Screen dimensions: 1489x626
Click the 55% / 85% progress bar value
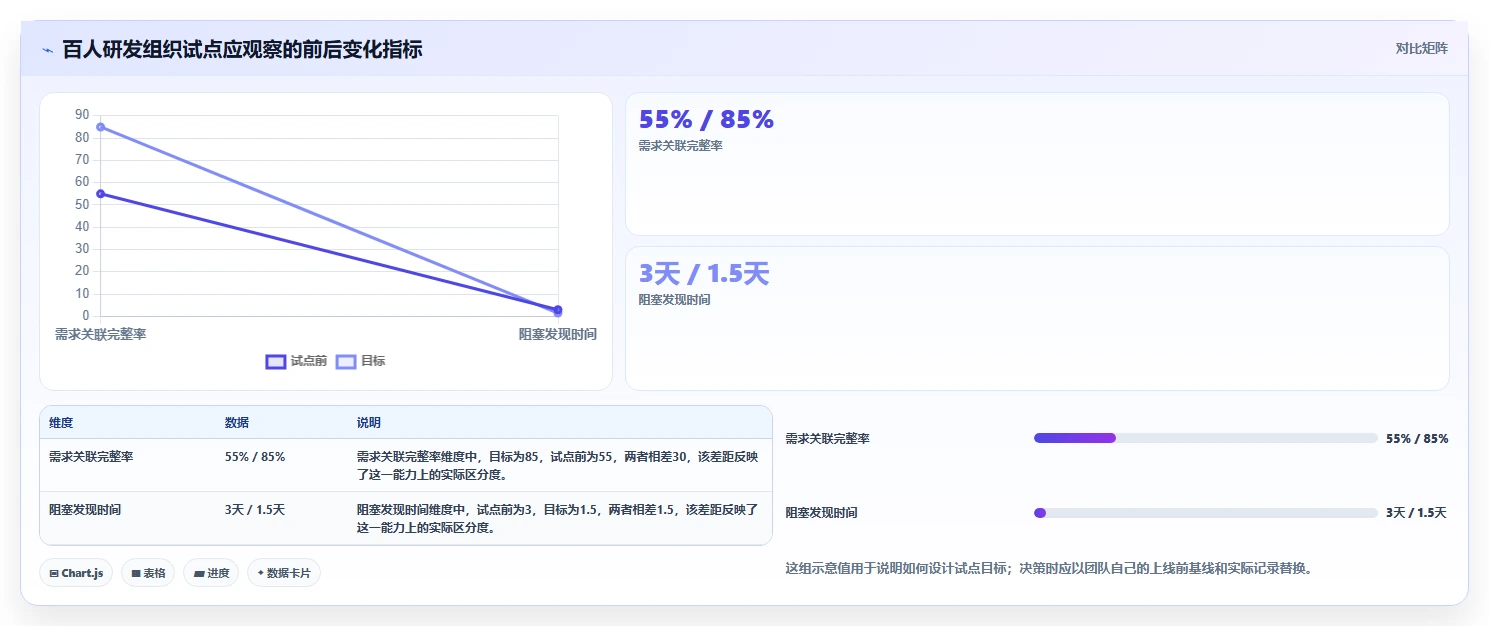[1417, 438]
